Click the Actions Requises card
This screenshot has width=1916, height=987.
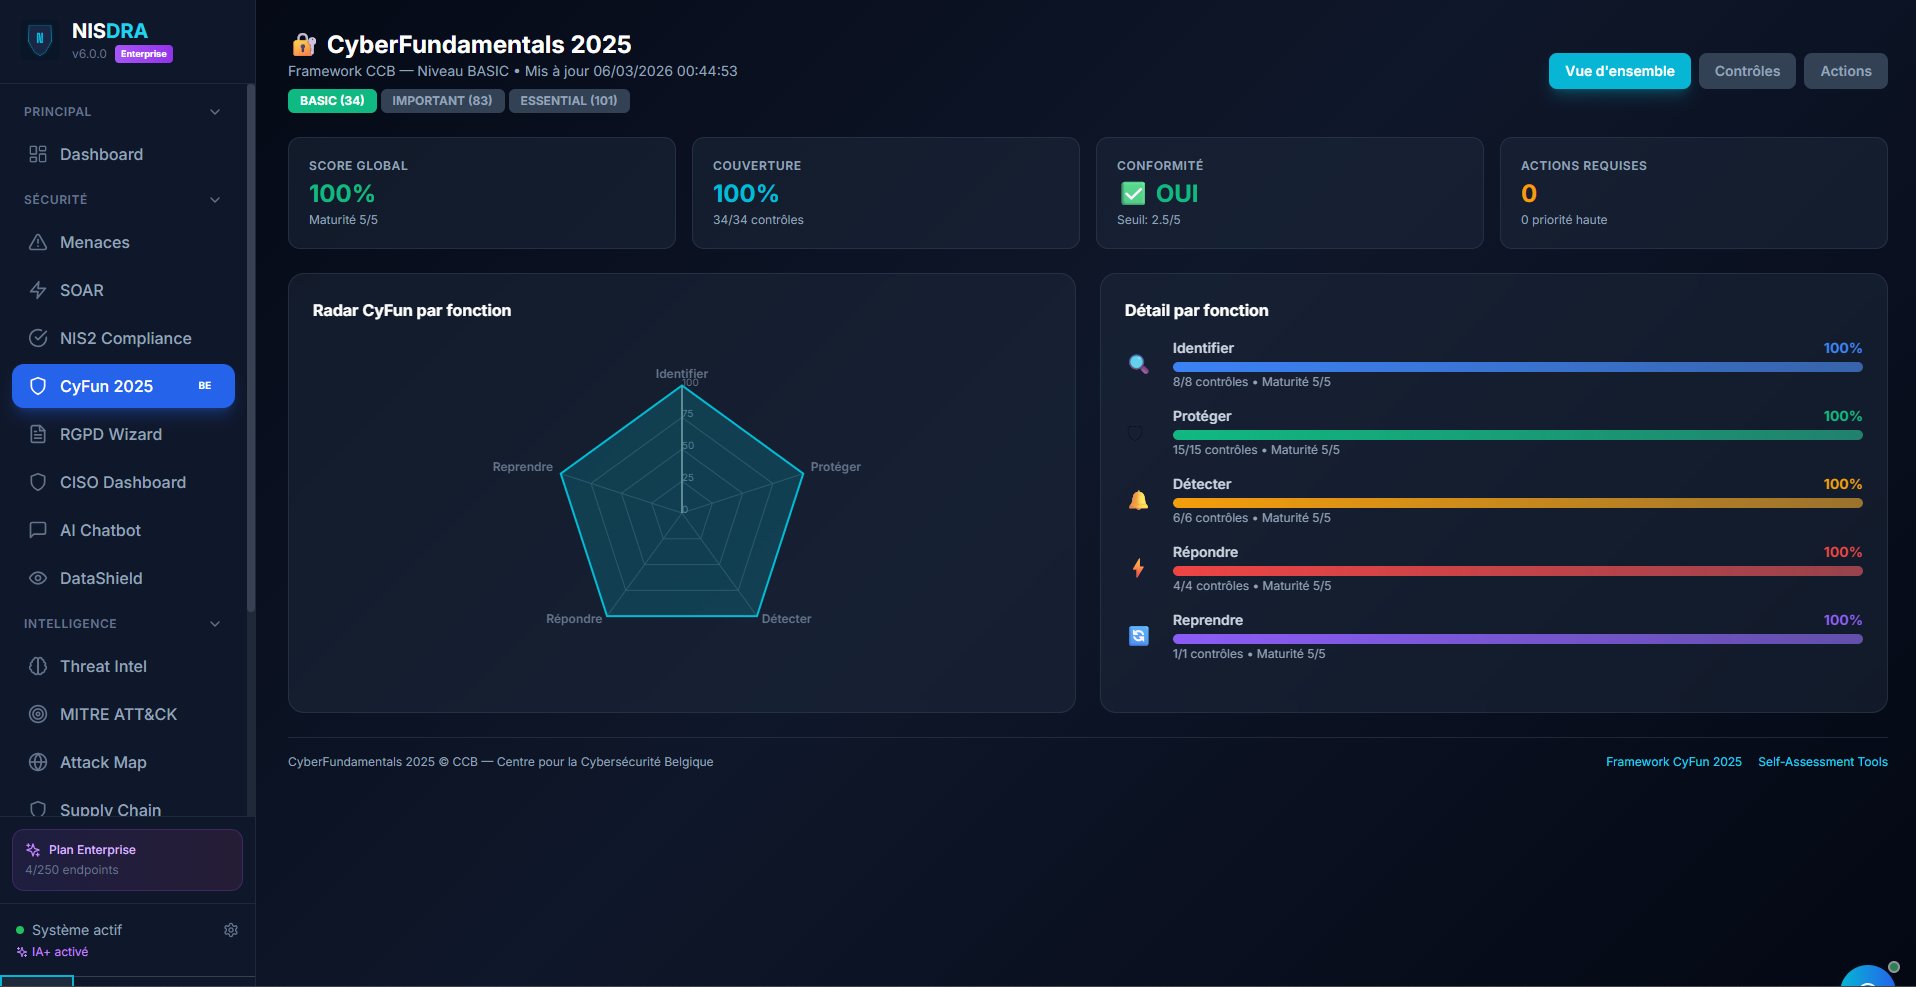tap(1694, 193)
